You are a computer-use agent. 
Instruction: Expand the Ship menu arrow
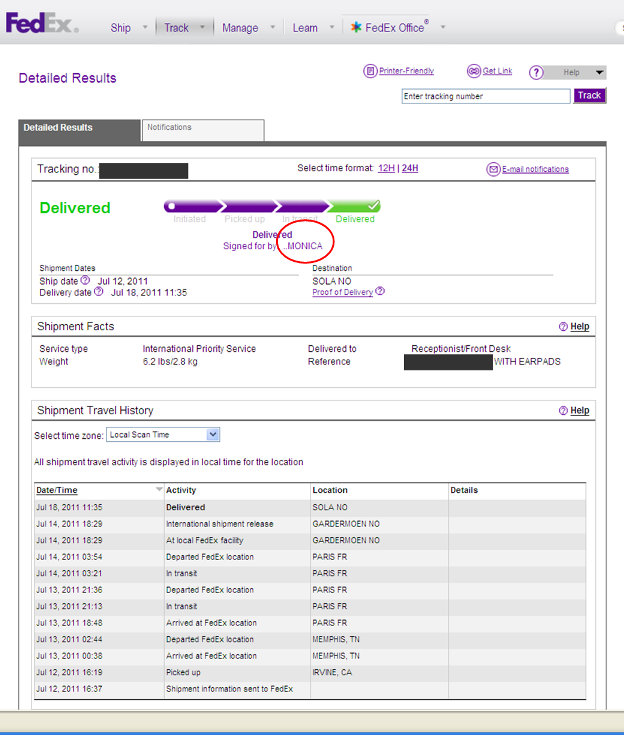click(x=145, y=27)
